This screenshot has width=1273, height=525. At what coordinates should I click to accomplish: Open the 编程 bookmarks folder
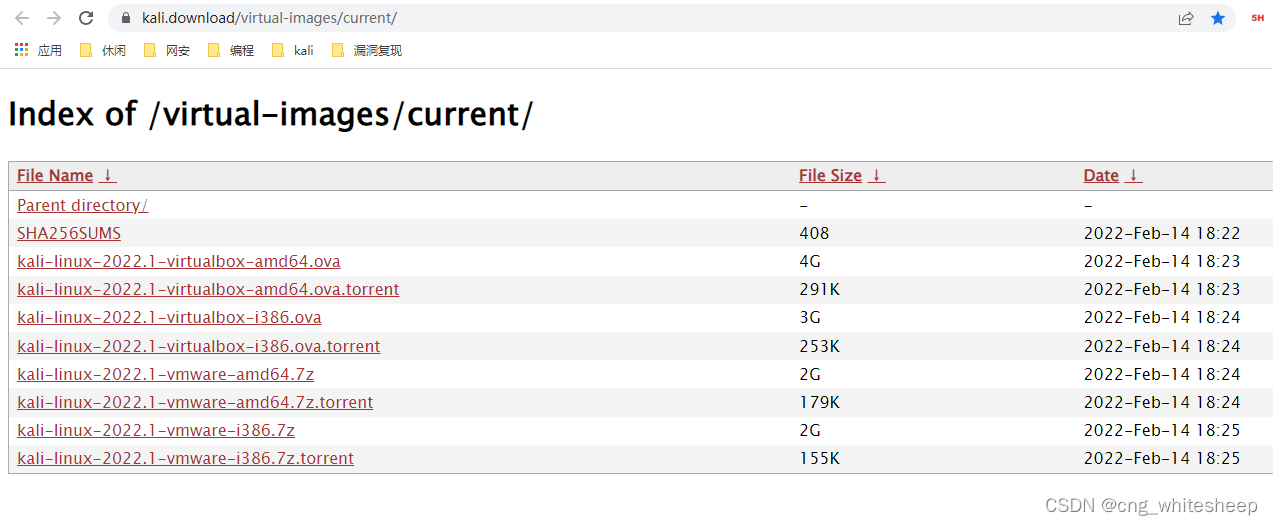[231, 50]
